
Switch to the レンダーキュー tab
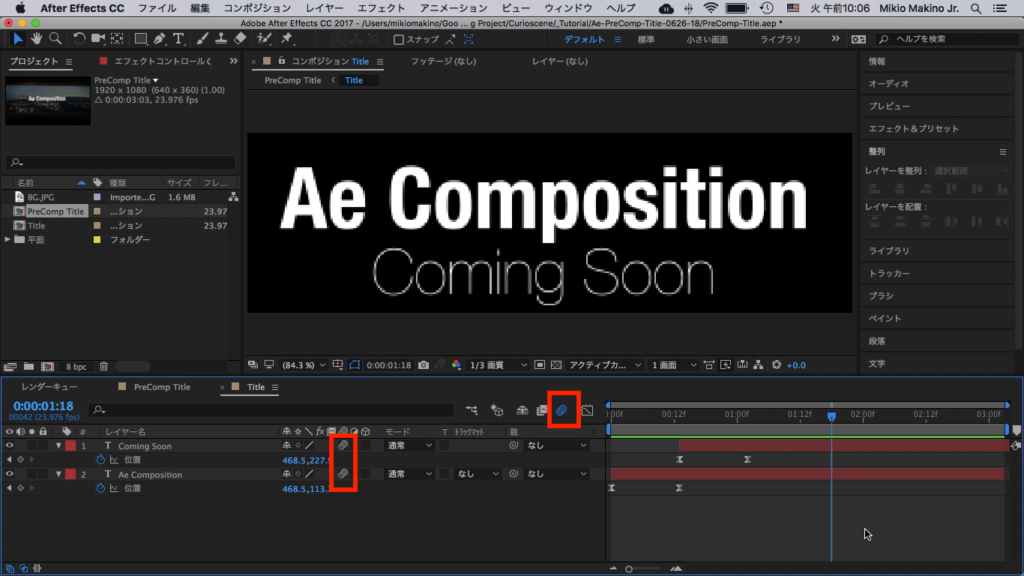(x=50, y=387)
